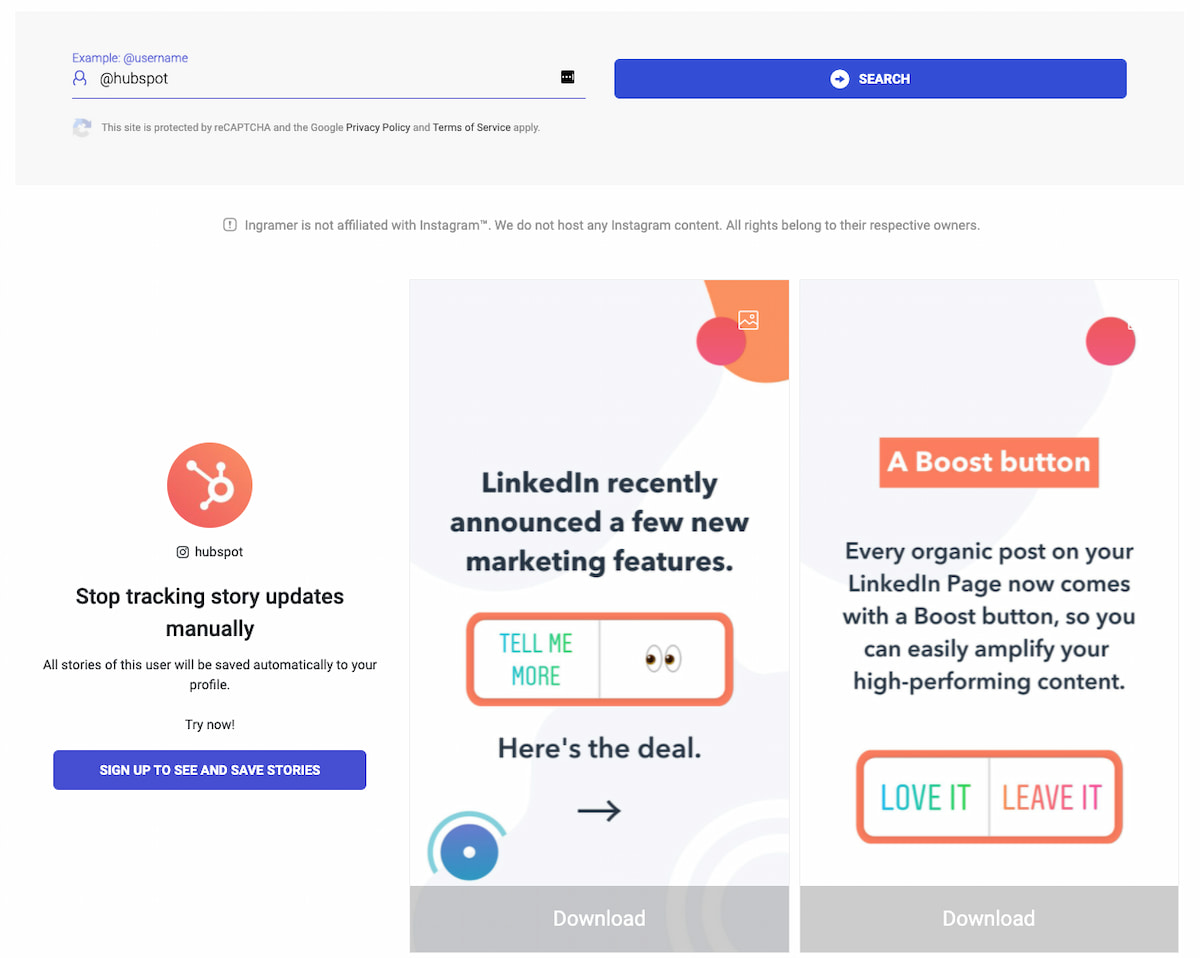Open the Google Privacy Policy link
This screenshot has height=958, width=1200.
(x=378, y=128)
